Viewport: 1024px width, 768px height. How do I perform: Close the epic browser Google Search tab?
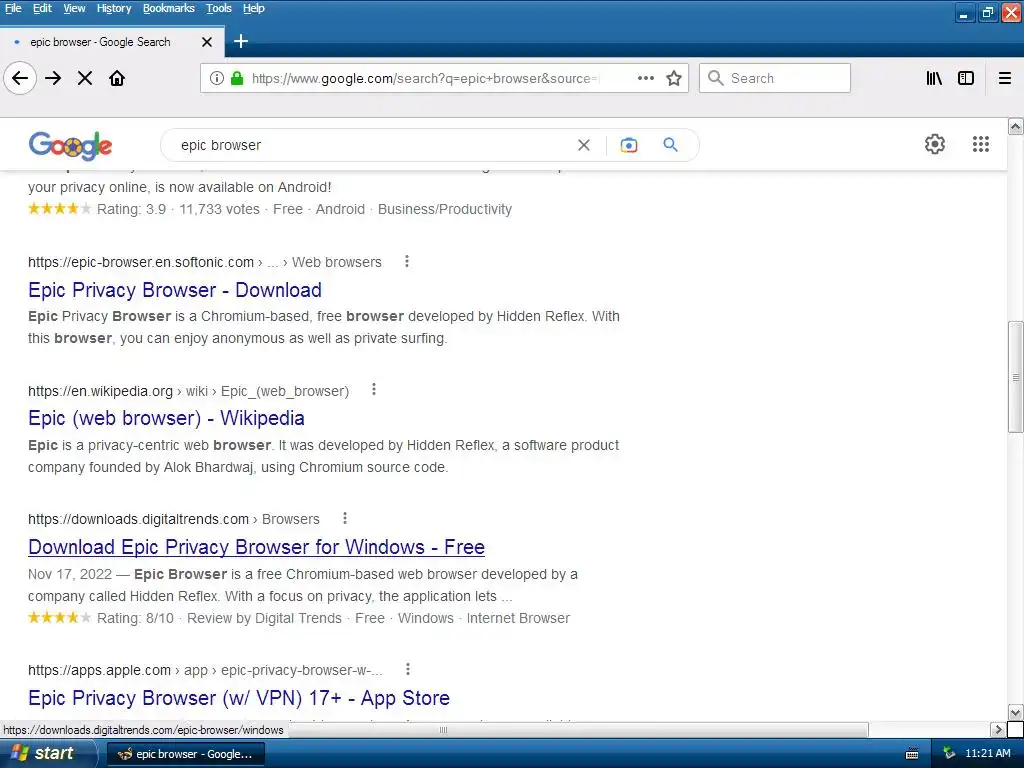207,42
